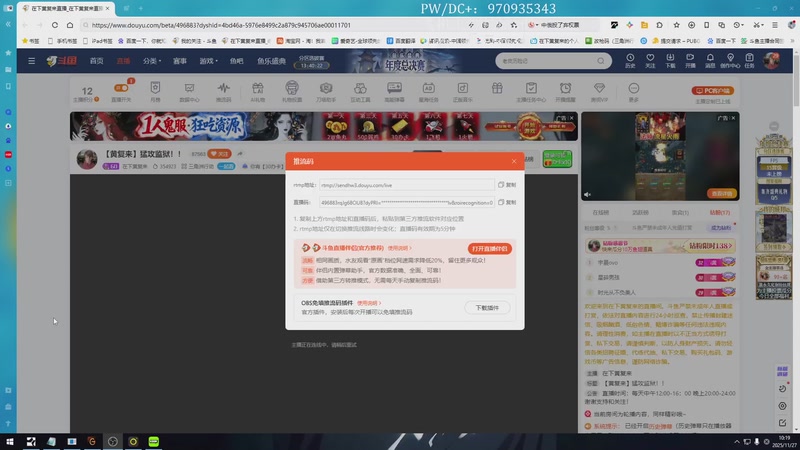The height and width of the screenshot is (450, 800).
Task: Go to 首页 home nav item
Action: 96,61
